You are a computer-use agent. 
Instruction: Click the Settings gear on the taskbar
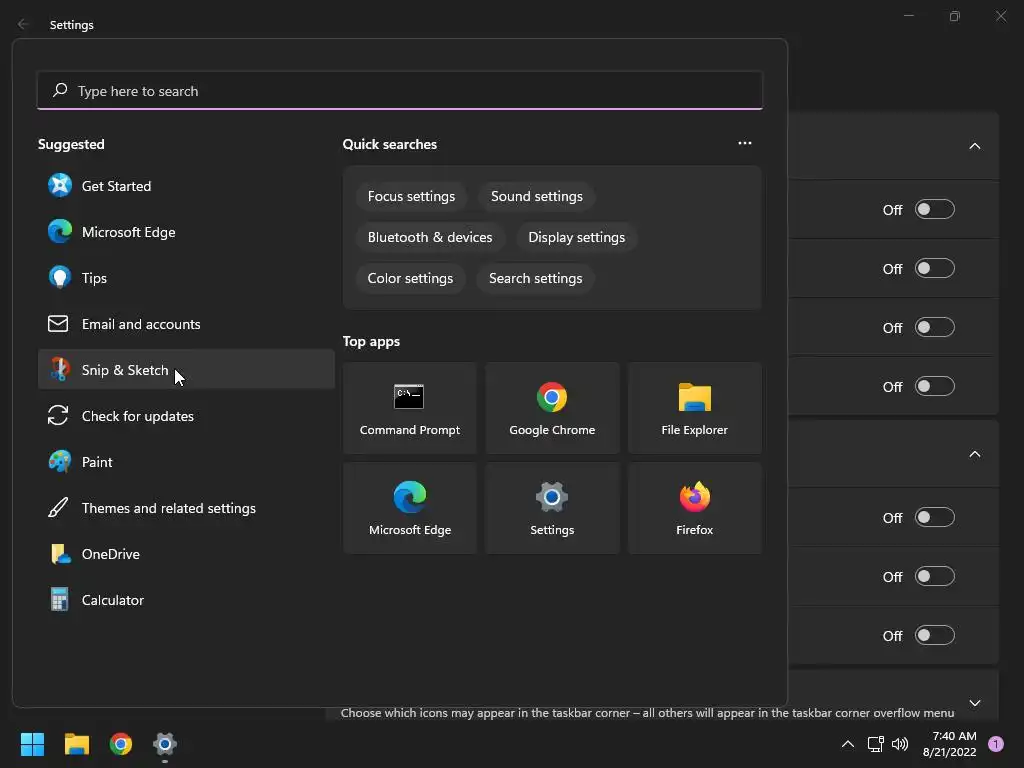click(165, 744)
